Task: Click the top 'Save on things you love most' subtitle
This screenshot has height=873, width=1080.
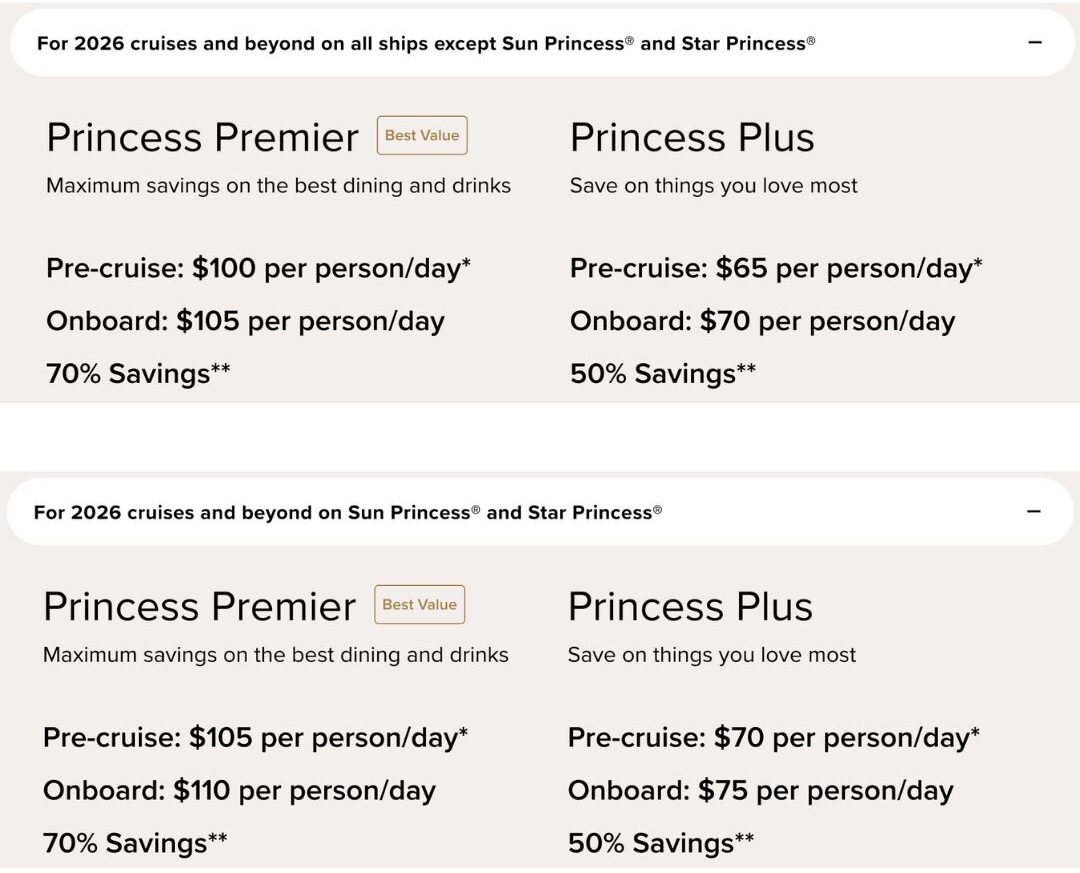Action: (x=714, y=186)
